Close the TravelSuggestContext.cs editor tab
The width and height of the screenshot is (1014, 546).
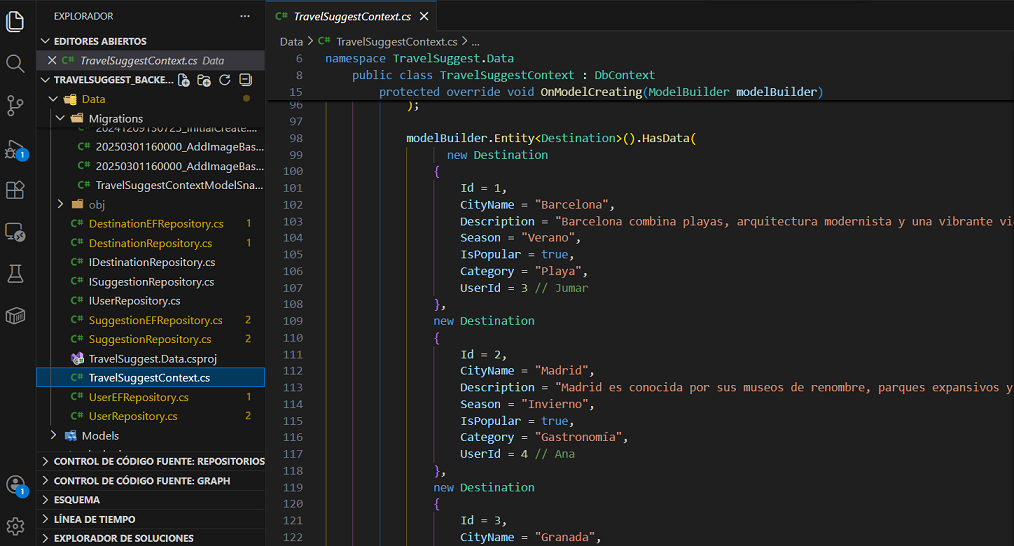[424, 16]
